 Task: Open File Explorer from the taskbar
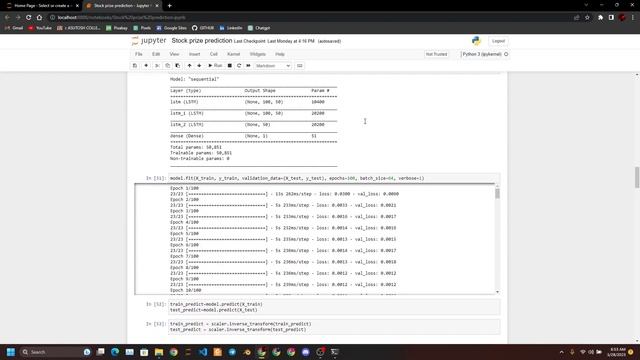[x=159, y=352]
